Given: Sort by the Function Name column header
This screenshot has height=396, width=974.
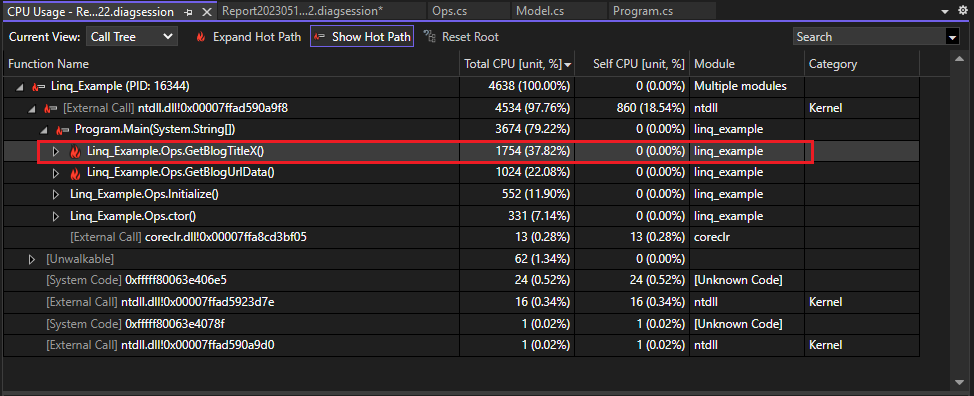Looking at the screenshot, I should tap(231, 64).
